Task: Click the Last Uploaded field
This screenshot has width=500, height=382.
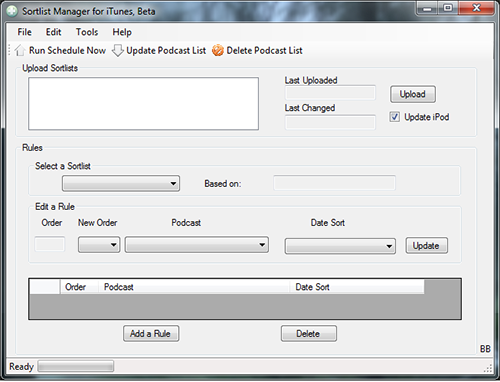Action: 330,93
